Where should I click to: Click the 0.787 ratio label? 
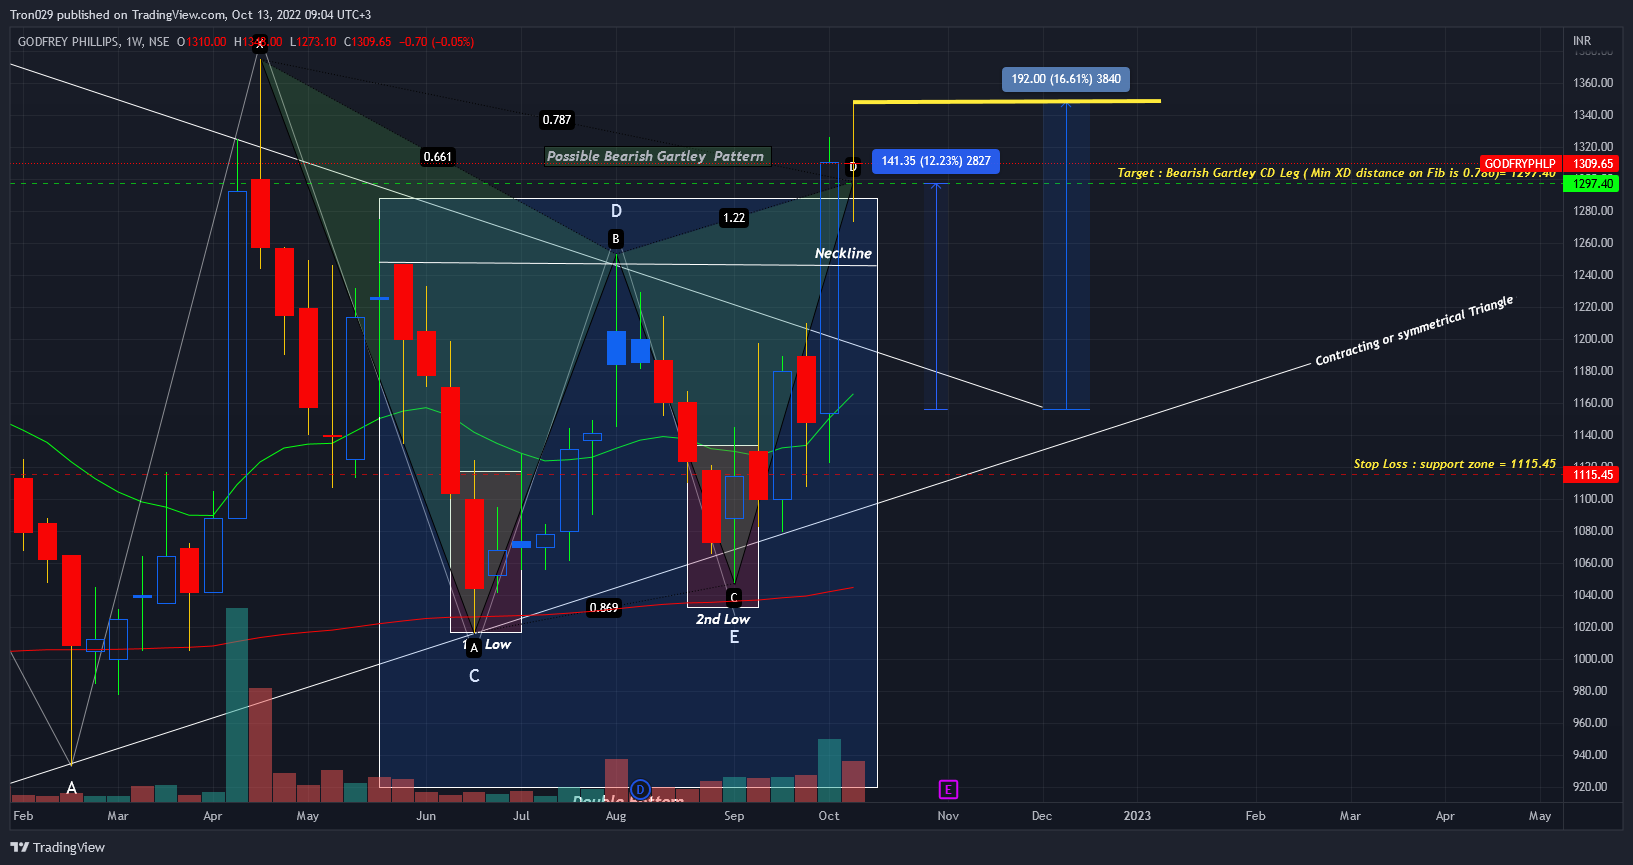557,120
